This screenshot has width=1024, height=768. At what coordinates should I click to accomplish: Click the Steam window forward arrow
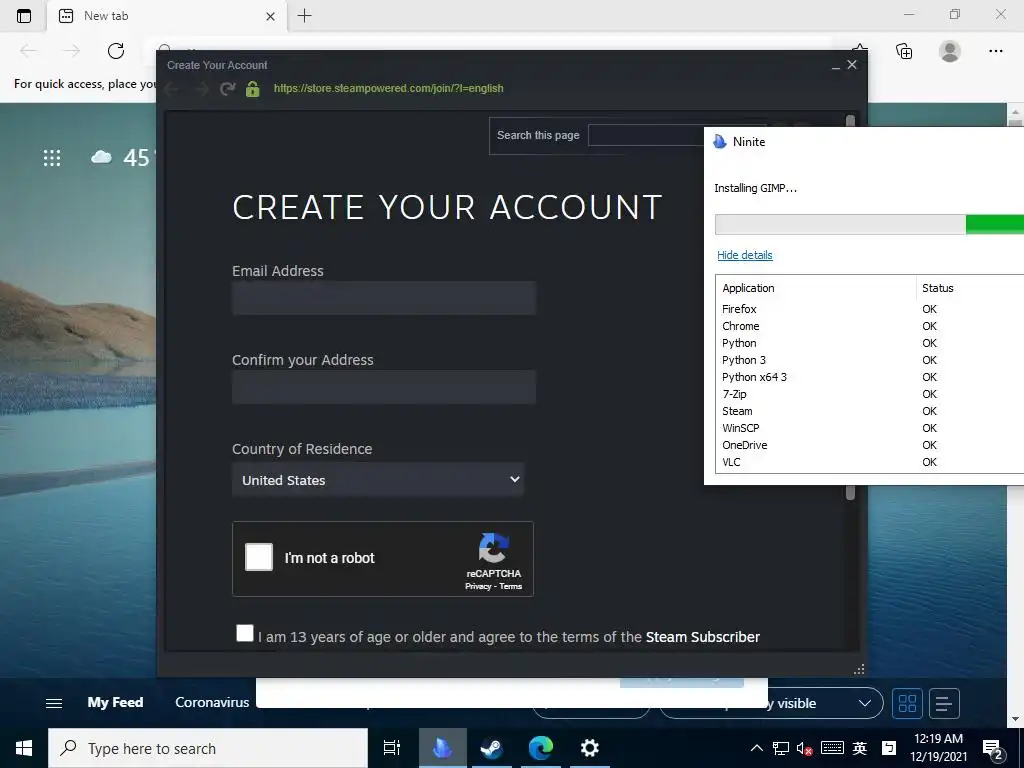coord(201,88)
